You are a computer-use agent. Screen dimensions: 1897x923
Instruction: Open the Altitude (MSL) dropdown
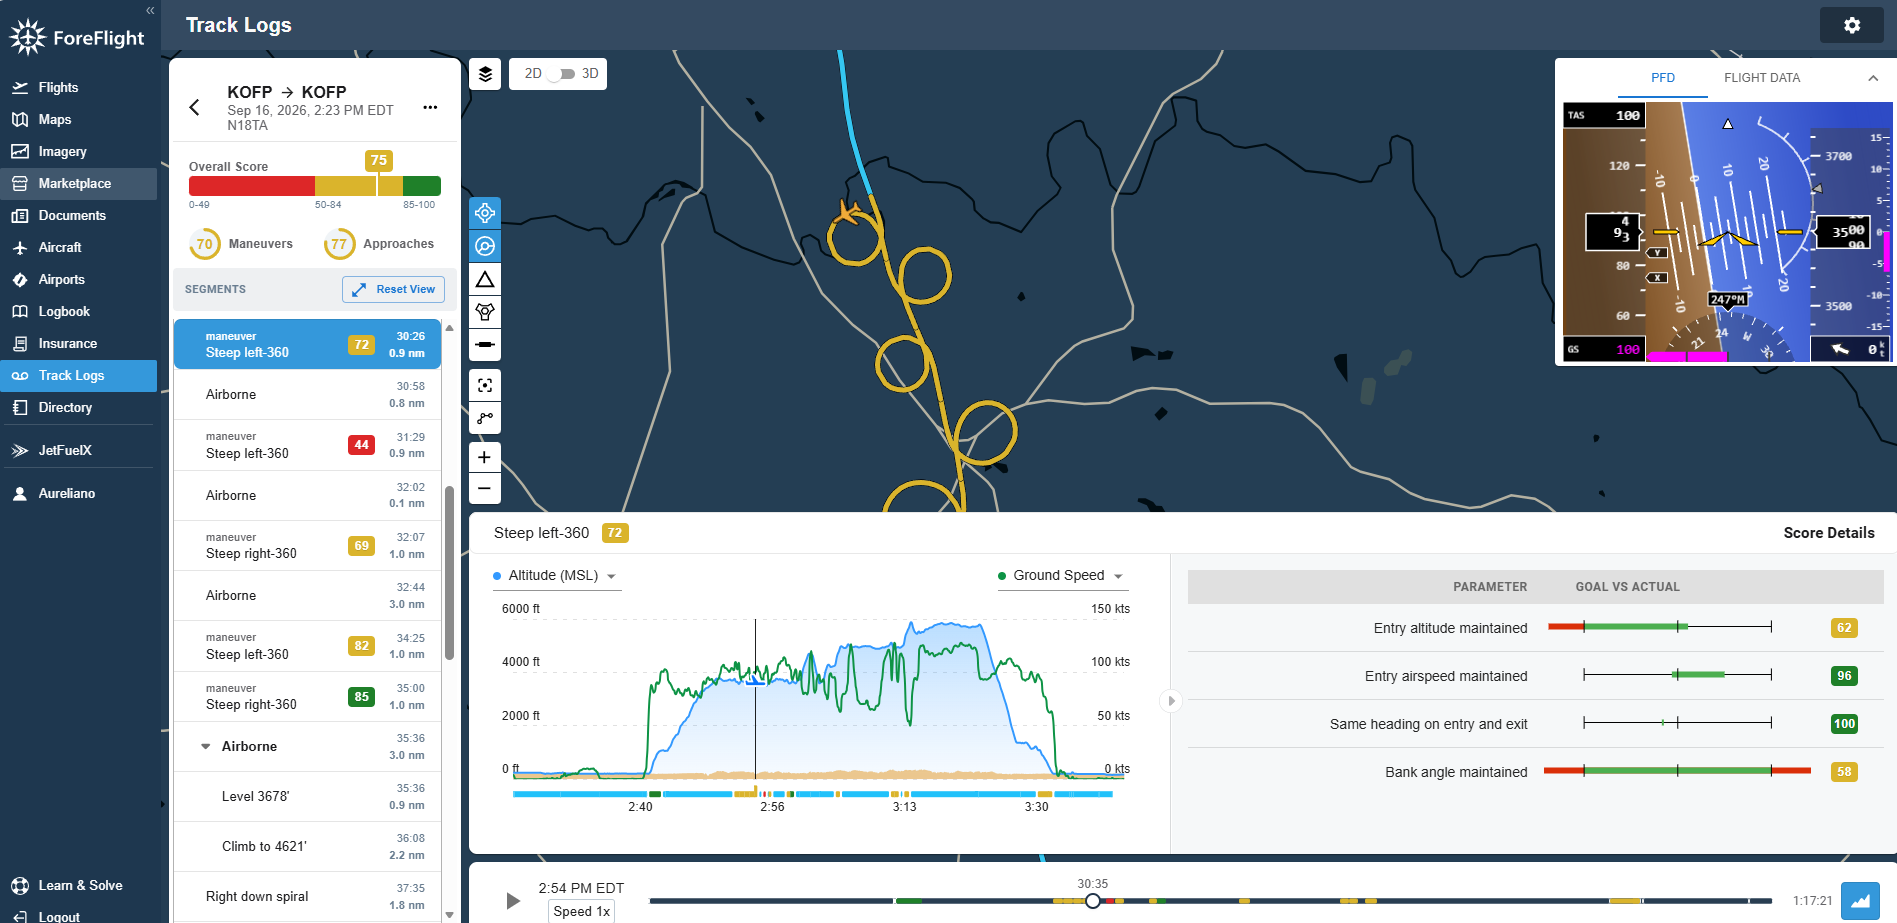click(556, 576)
